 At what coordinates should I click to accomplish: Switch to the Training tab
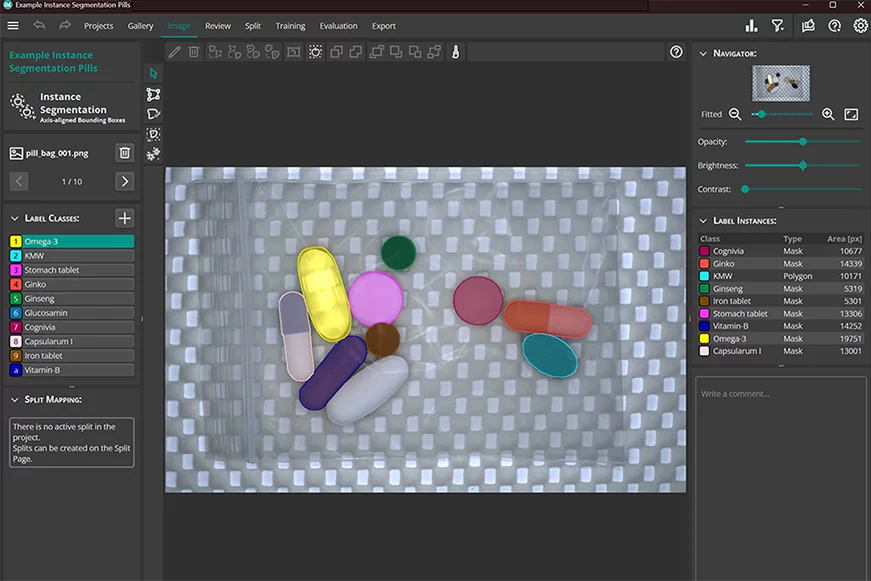[x=290, y=26]
